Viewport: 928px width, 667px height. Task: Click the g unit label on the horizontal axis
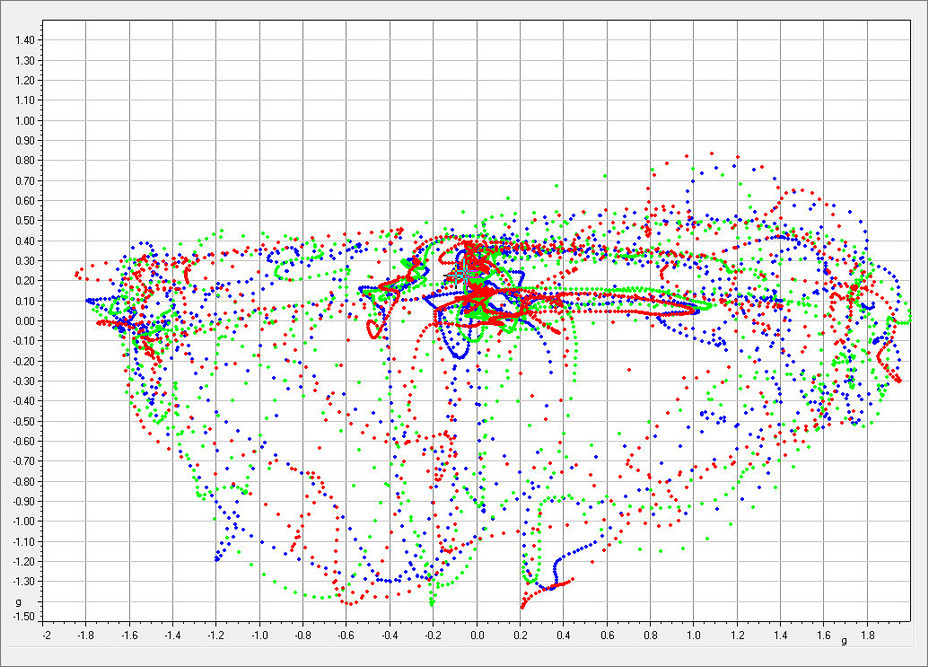click(844, 640)
